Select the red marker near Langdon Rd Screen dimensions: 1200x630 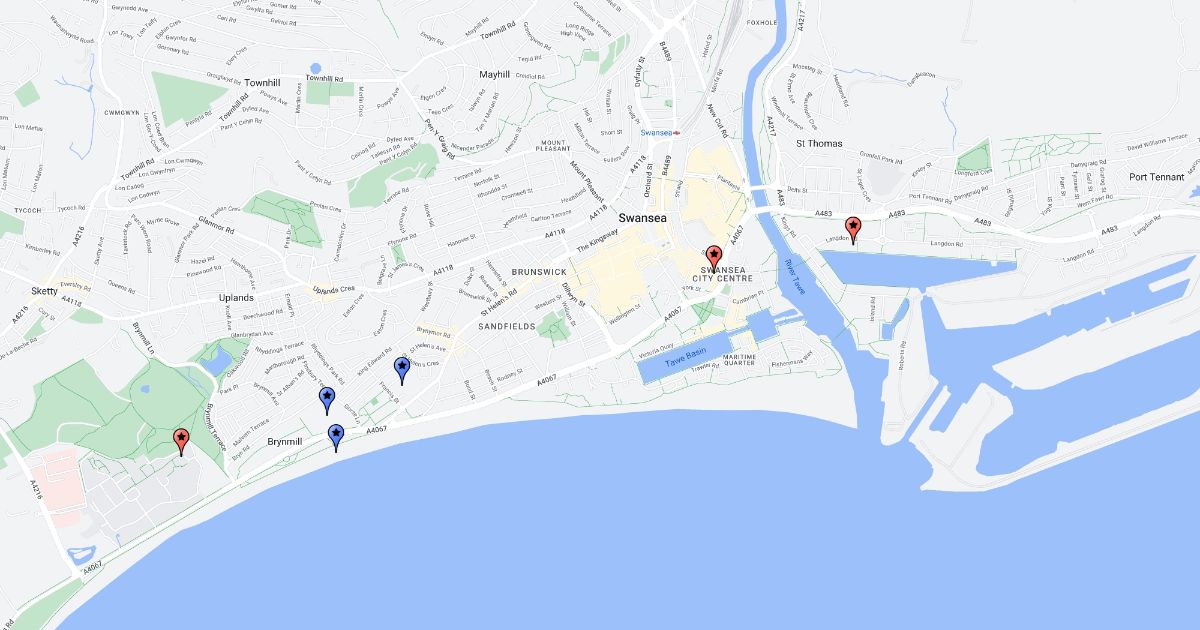(853, 230)
